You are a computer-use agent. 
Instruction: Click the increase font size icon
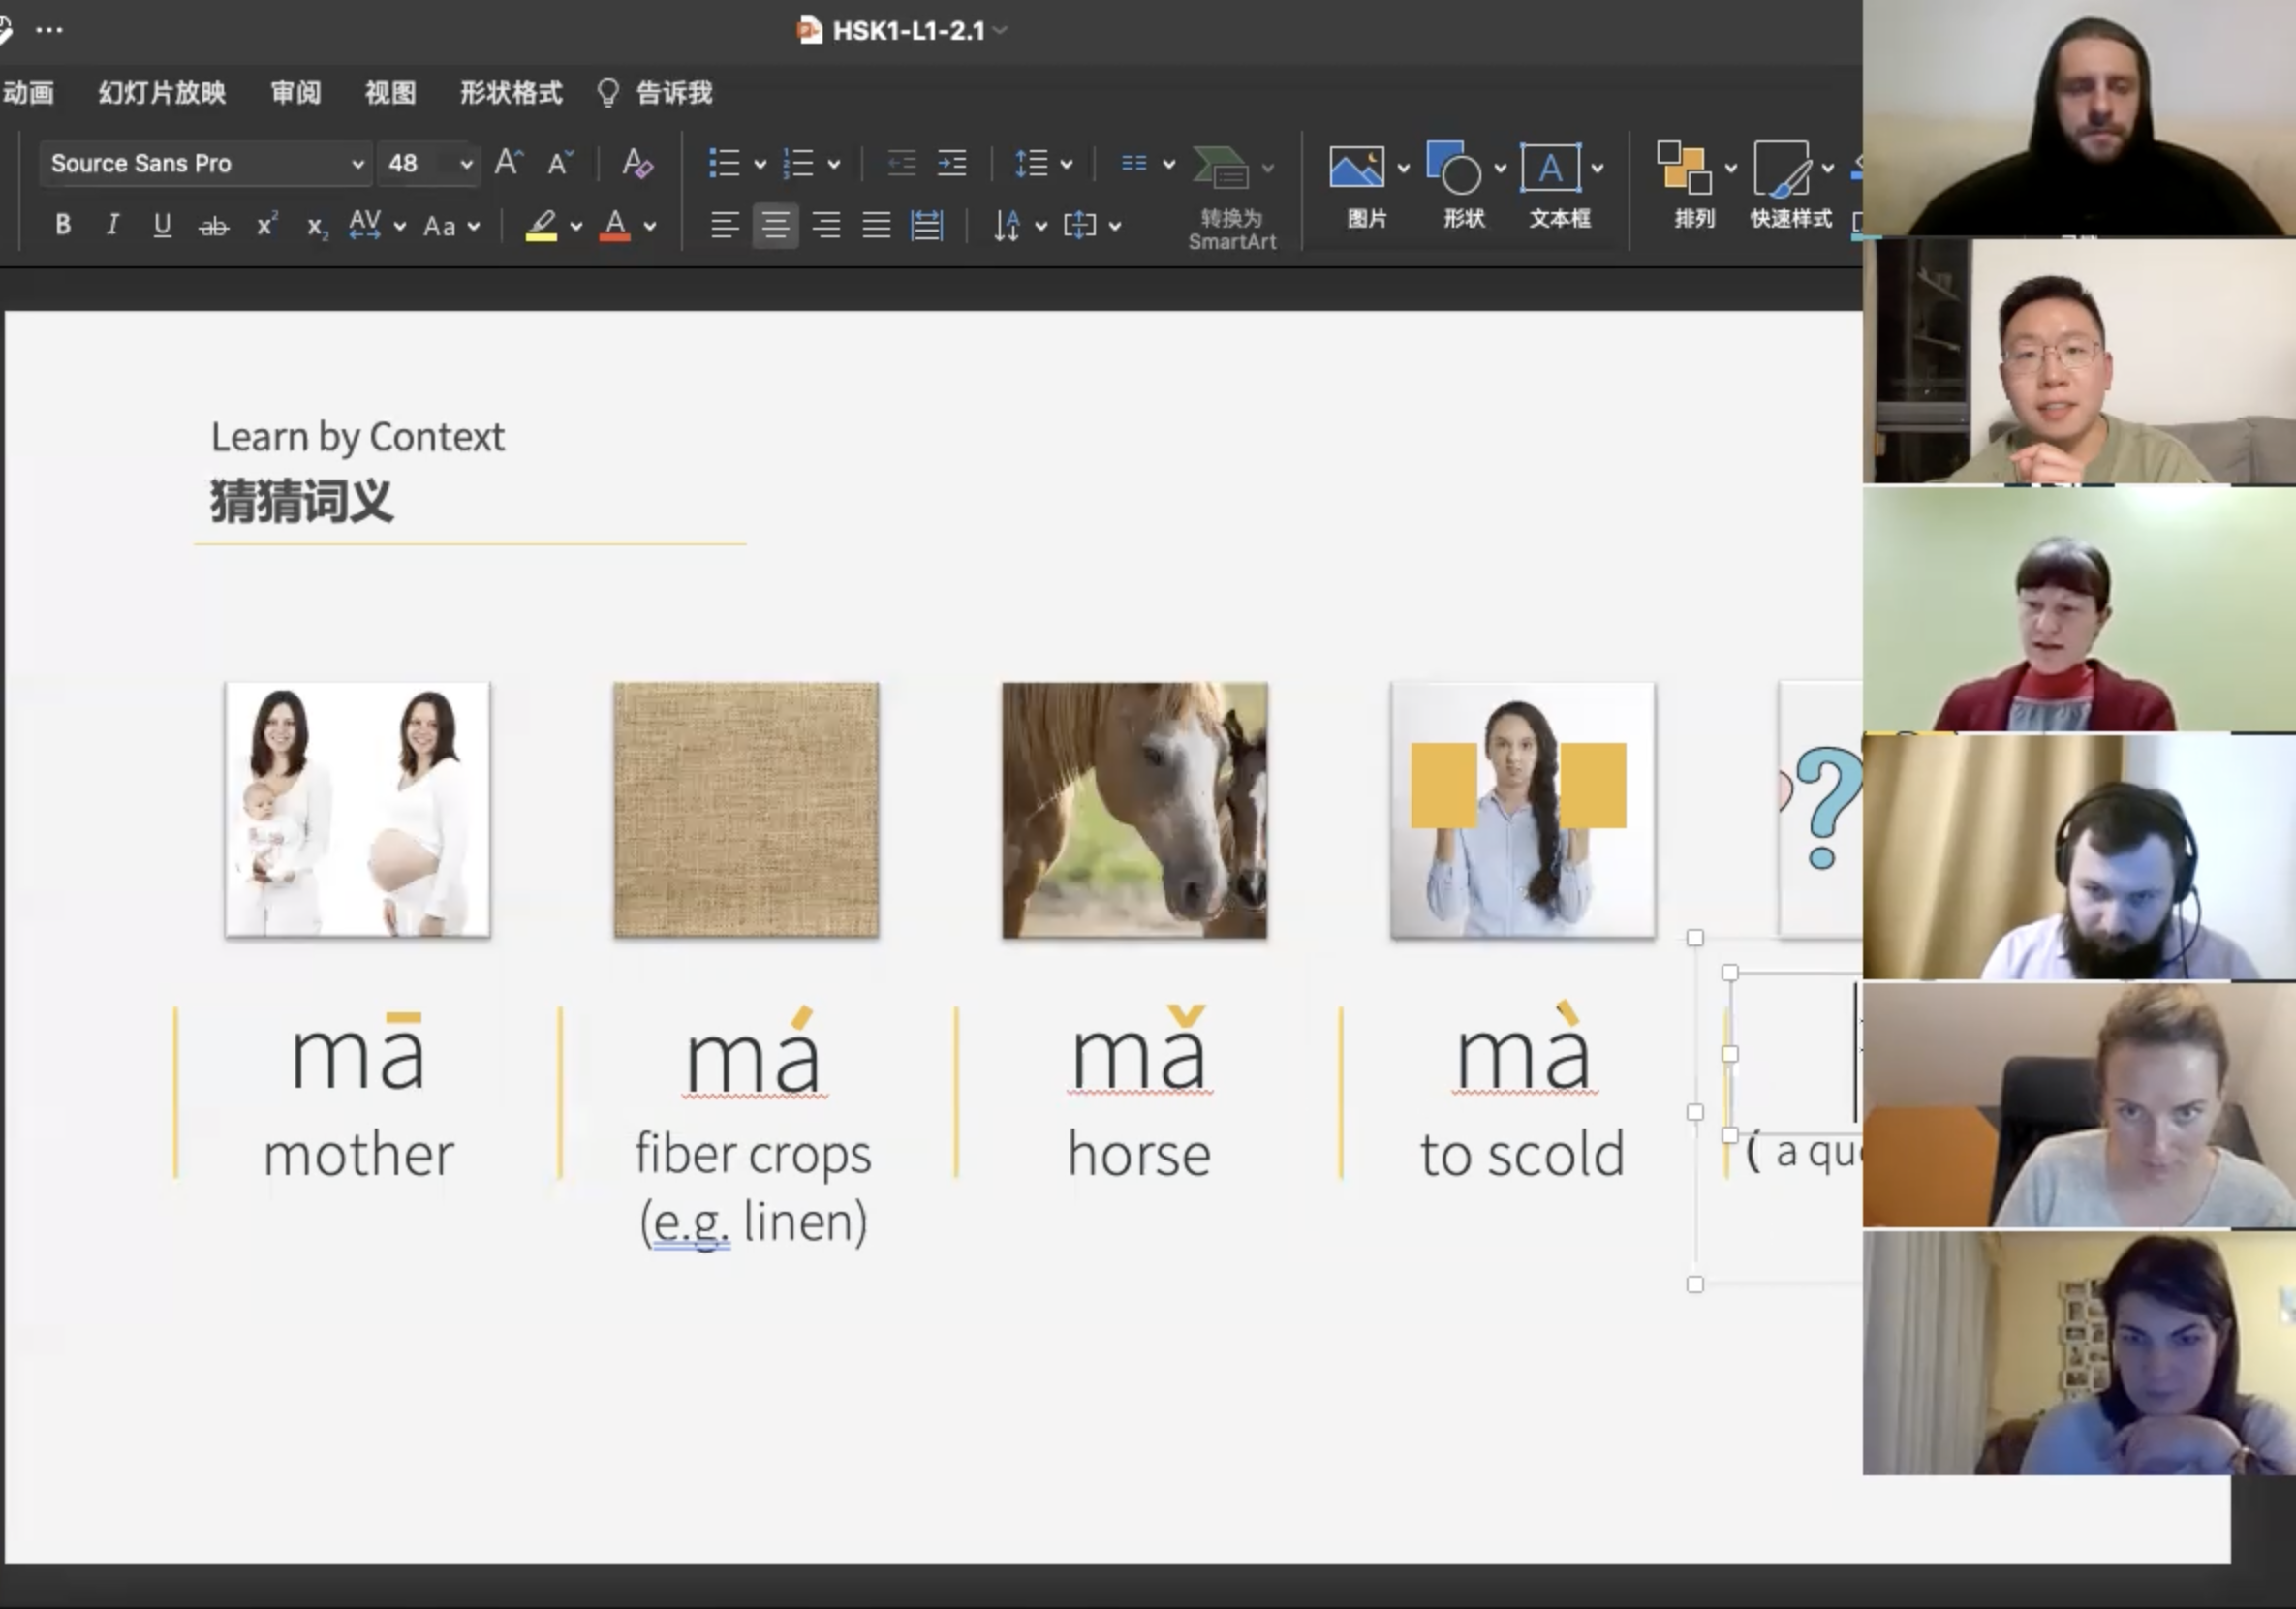click(508, 163)
